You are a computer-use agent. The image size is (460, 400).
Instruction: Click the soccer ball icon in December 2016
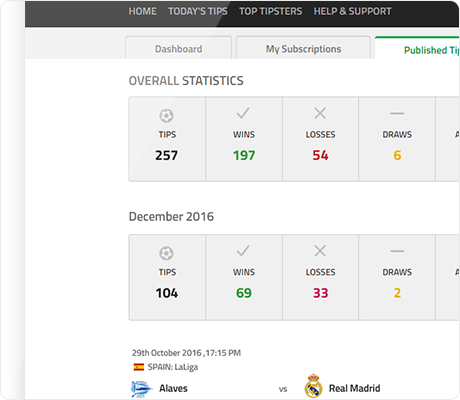coord(166,253)
